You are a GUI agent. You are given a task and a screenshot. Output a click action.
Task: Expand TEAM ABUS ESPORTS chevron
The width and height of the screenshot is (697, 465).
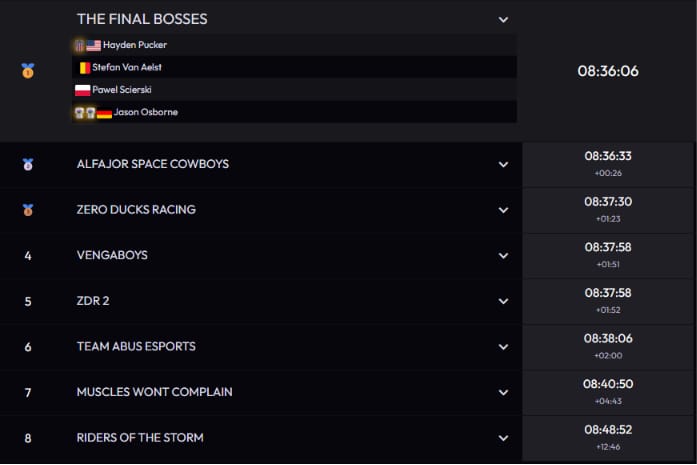click(503, 347)
